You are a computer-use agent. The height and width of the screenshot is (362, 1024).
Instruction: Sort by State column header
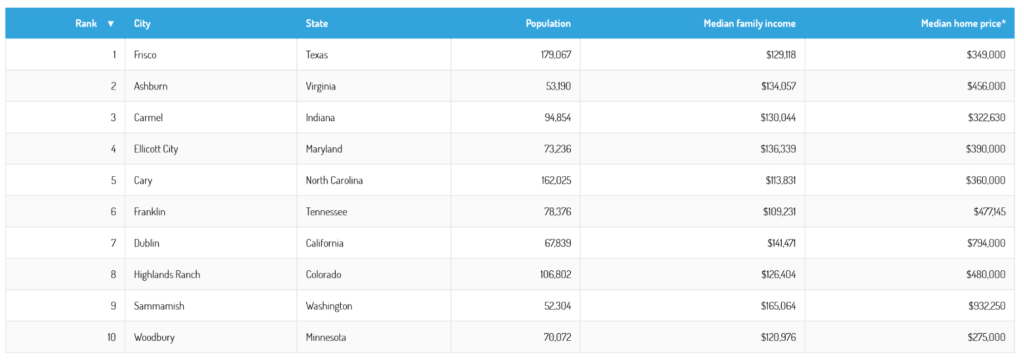317,24
